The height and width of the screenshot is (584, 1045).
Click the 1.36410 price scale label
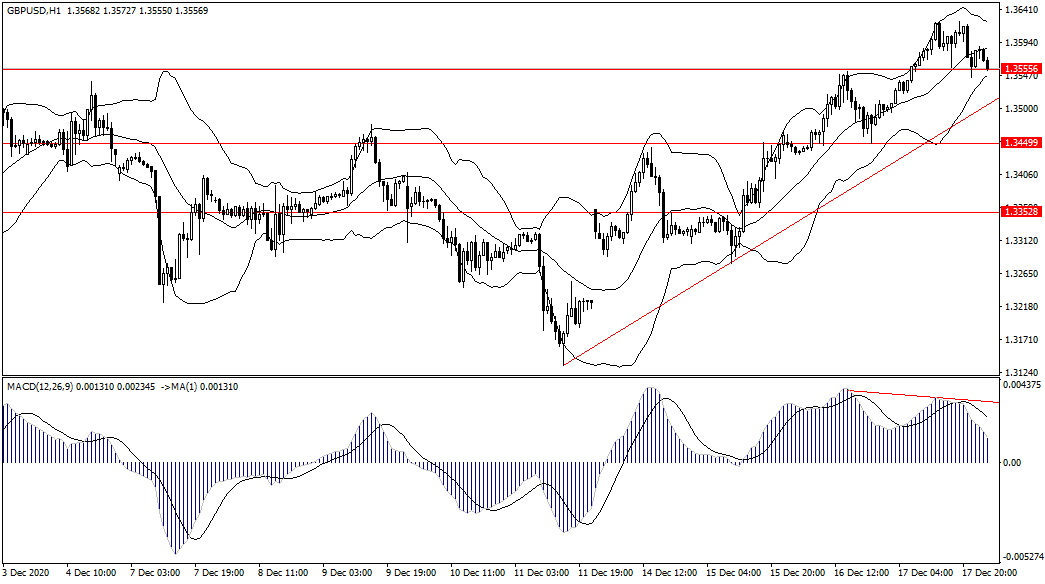pyautogui.click(x=1021, y=11)
